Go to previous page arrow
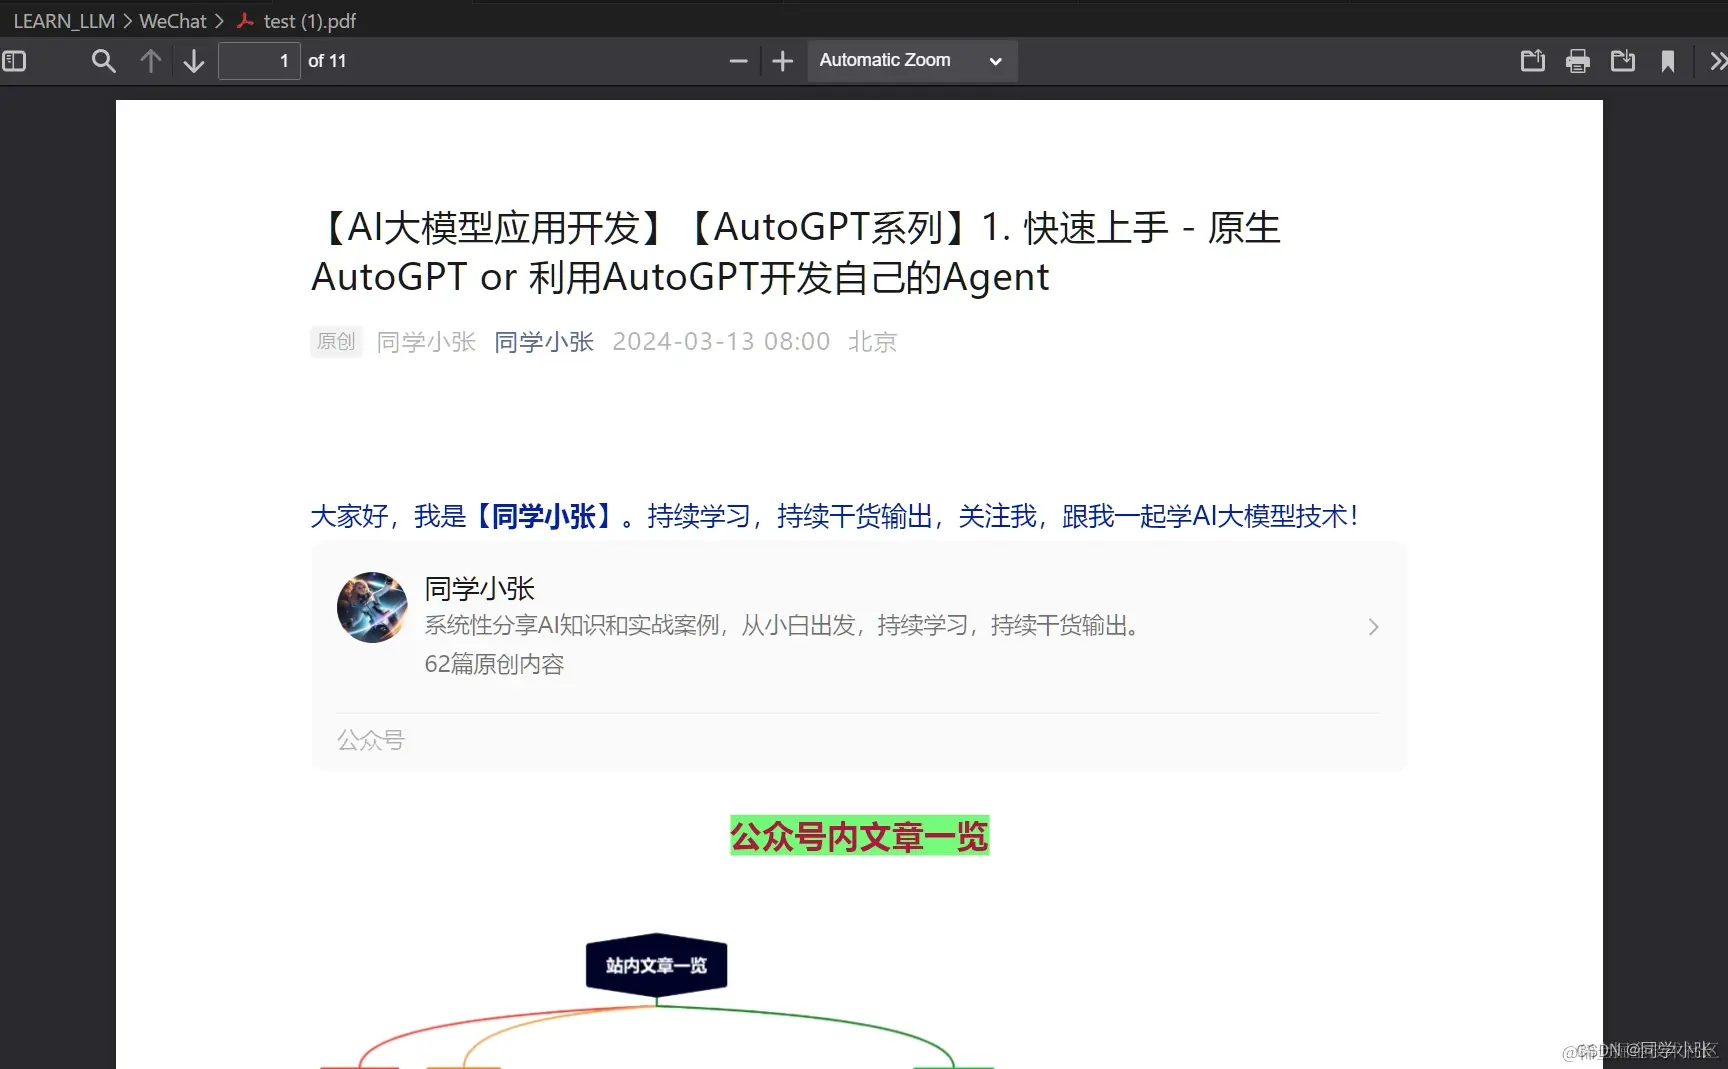The height and width of the screenshot is (1069, 1728). click(150, 61)
